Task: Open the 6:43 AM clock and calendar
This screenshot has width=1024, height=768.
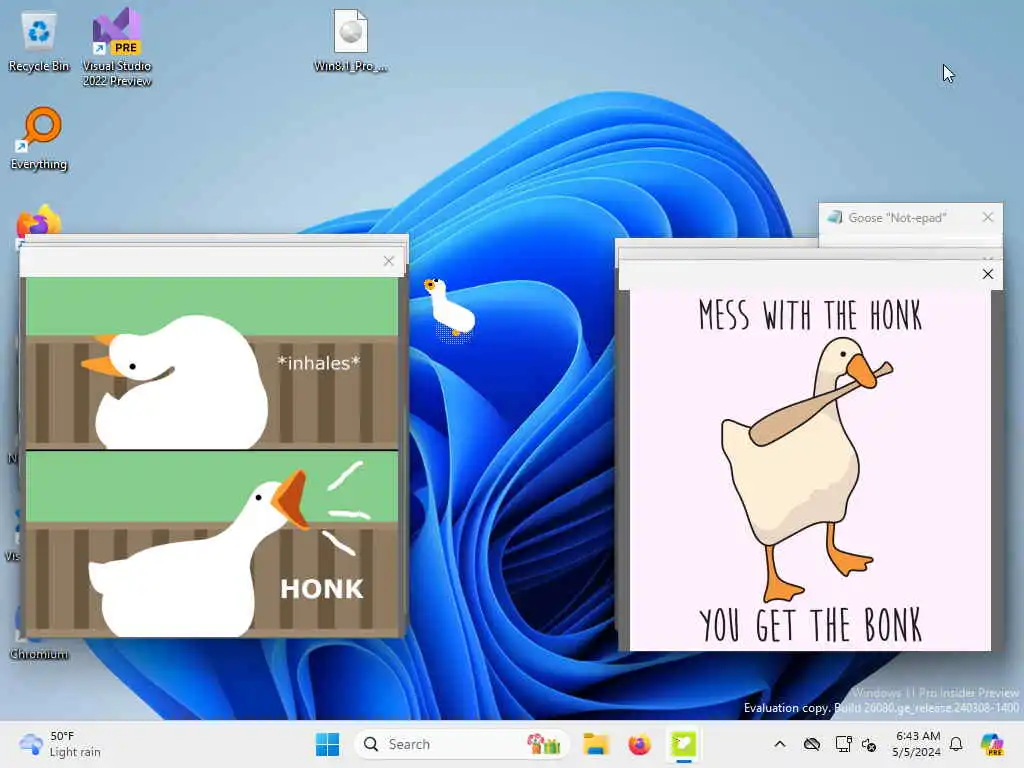Action: (917, 744)
